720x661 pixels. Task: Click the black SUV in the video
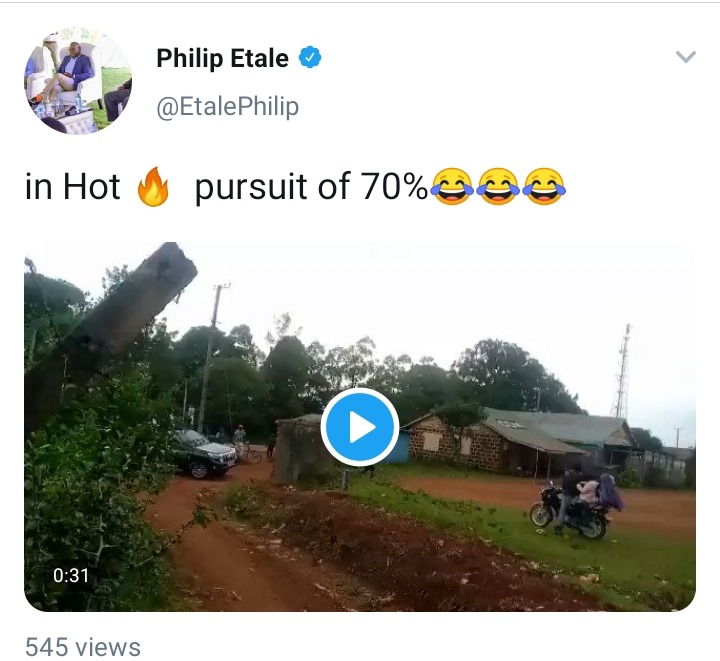tap(201, 454)
